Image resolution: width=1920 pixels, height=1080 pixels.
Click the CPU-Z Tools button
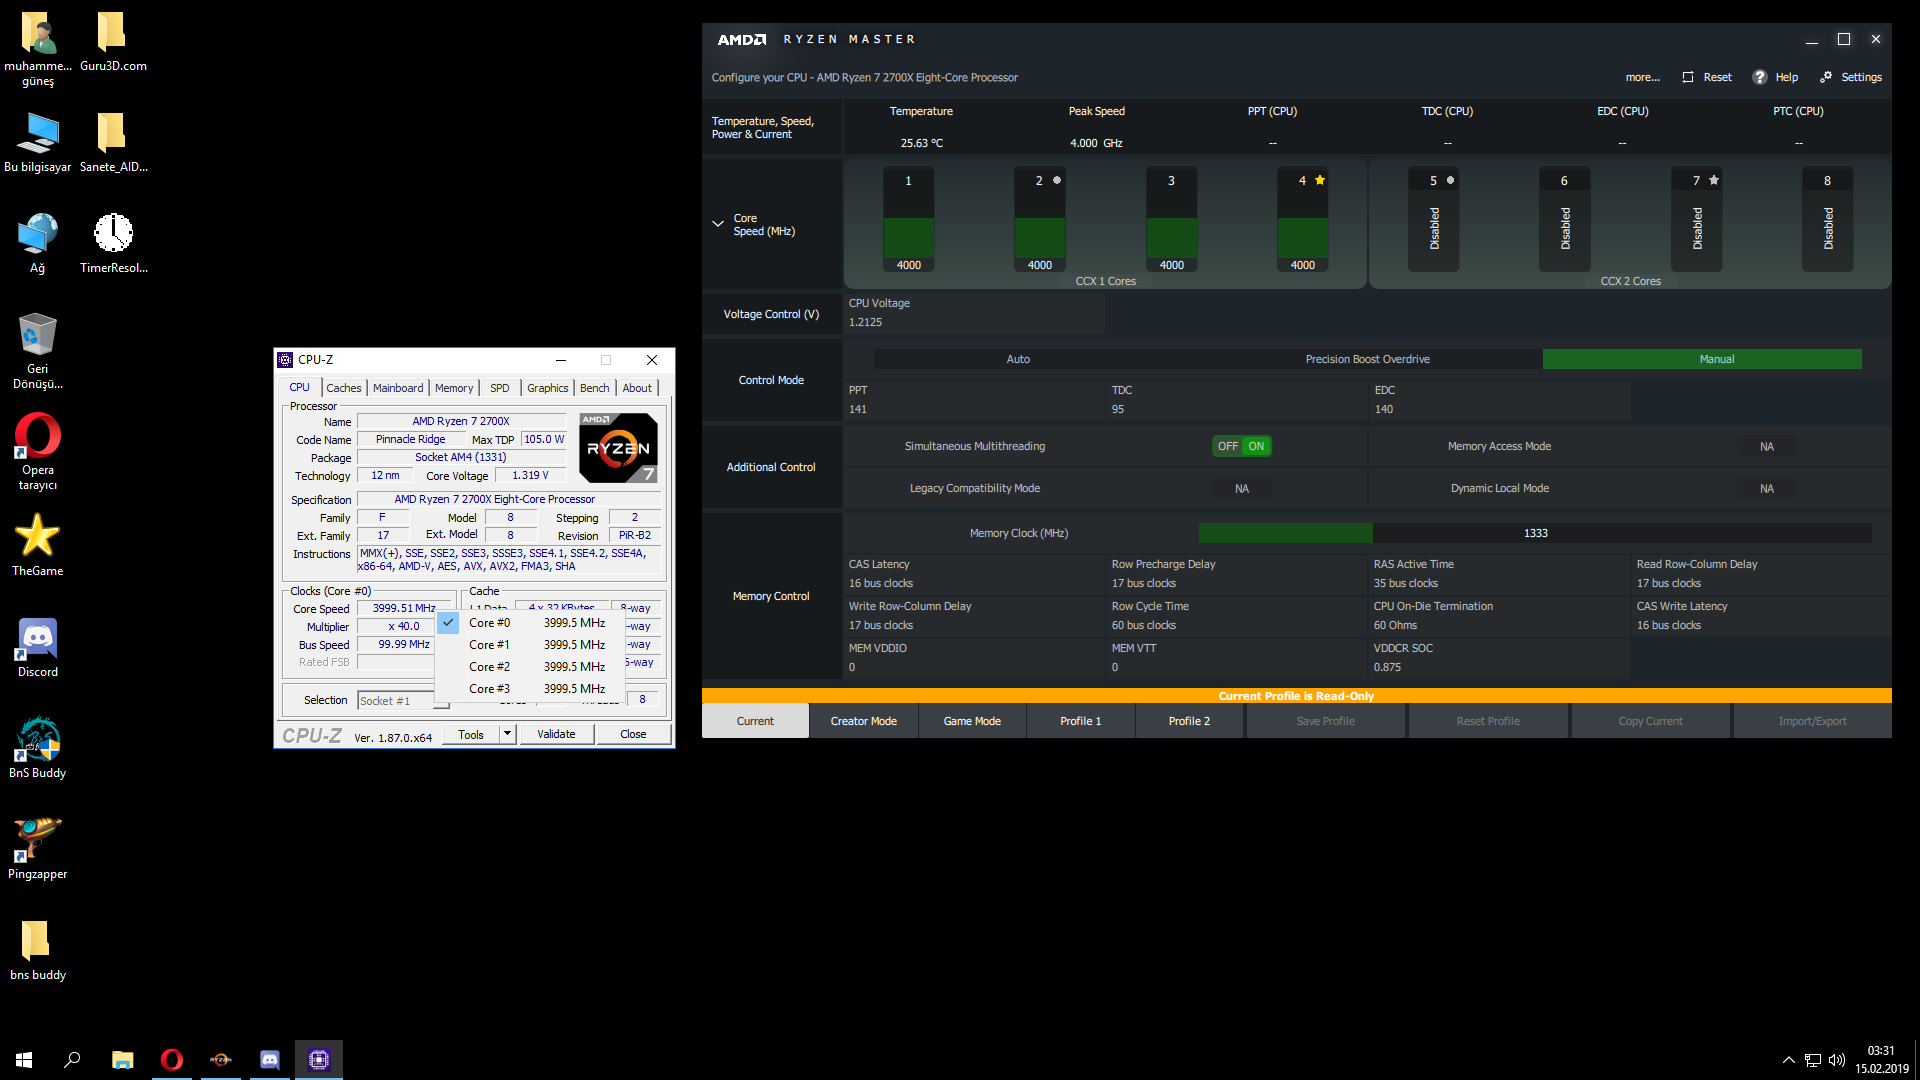(x=471, y=734)
